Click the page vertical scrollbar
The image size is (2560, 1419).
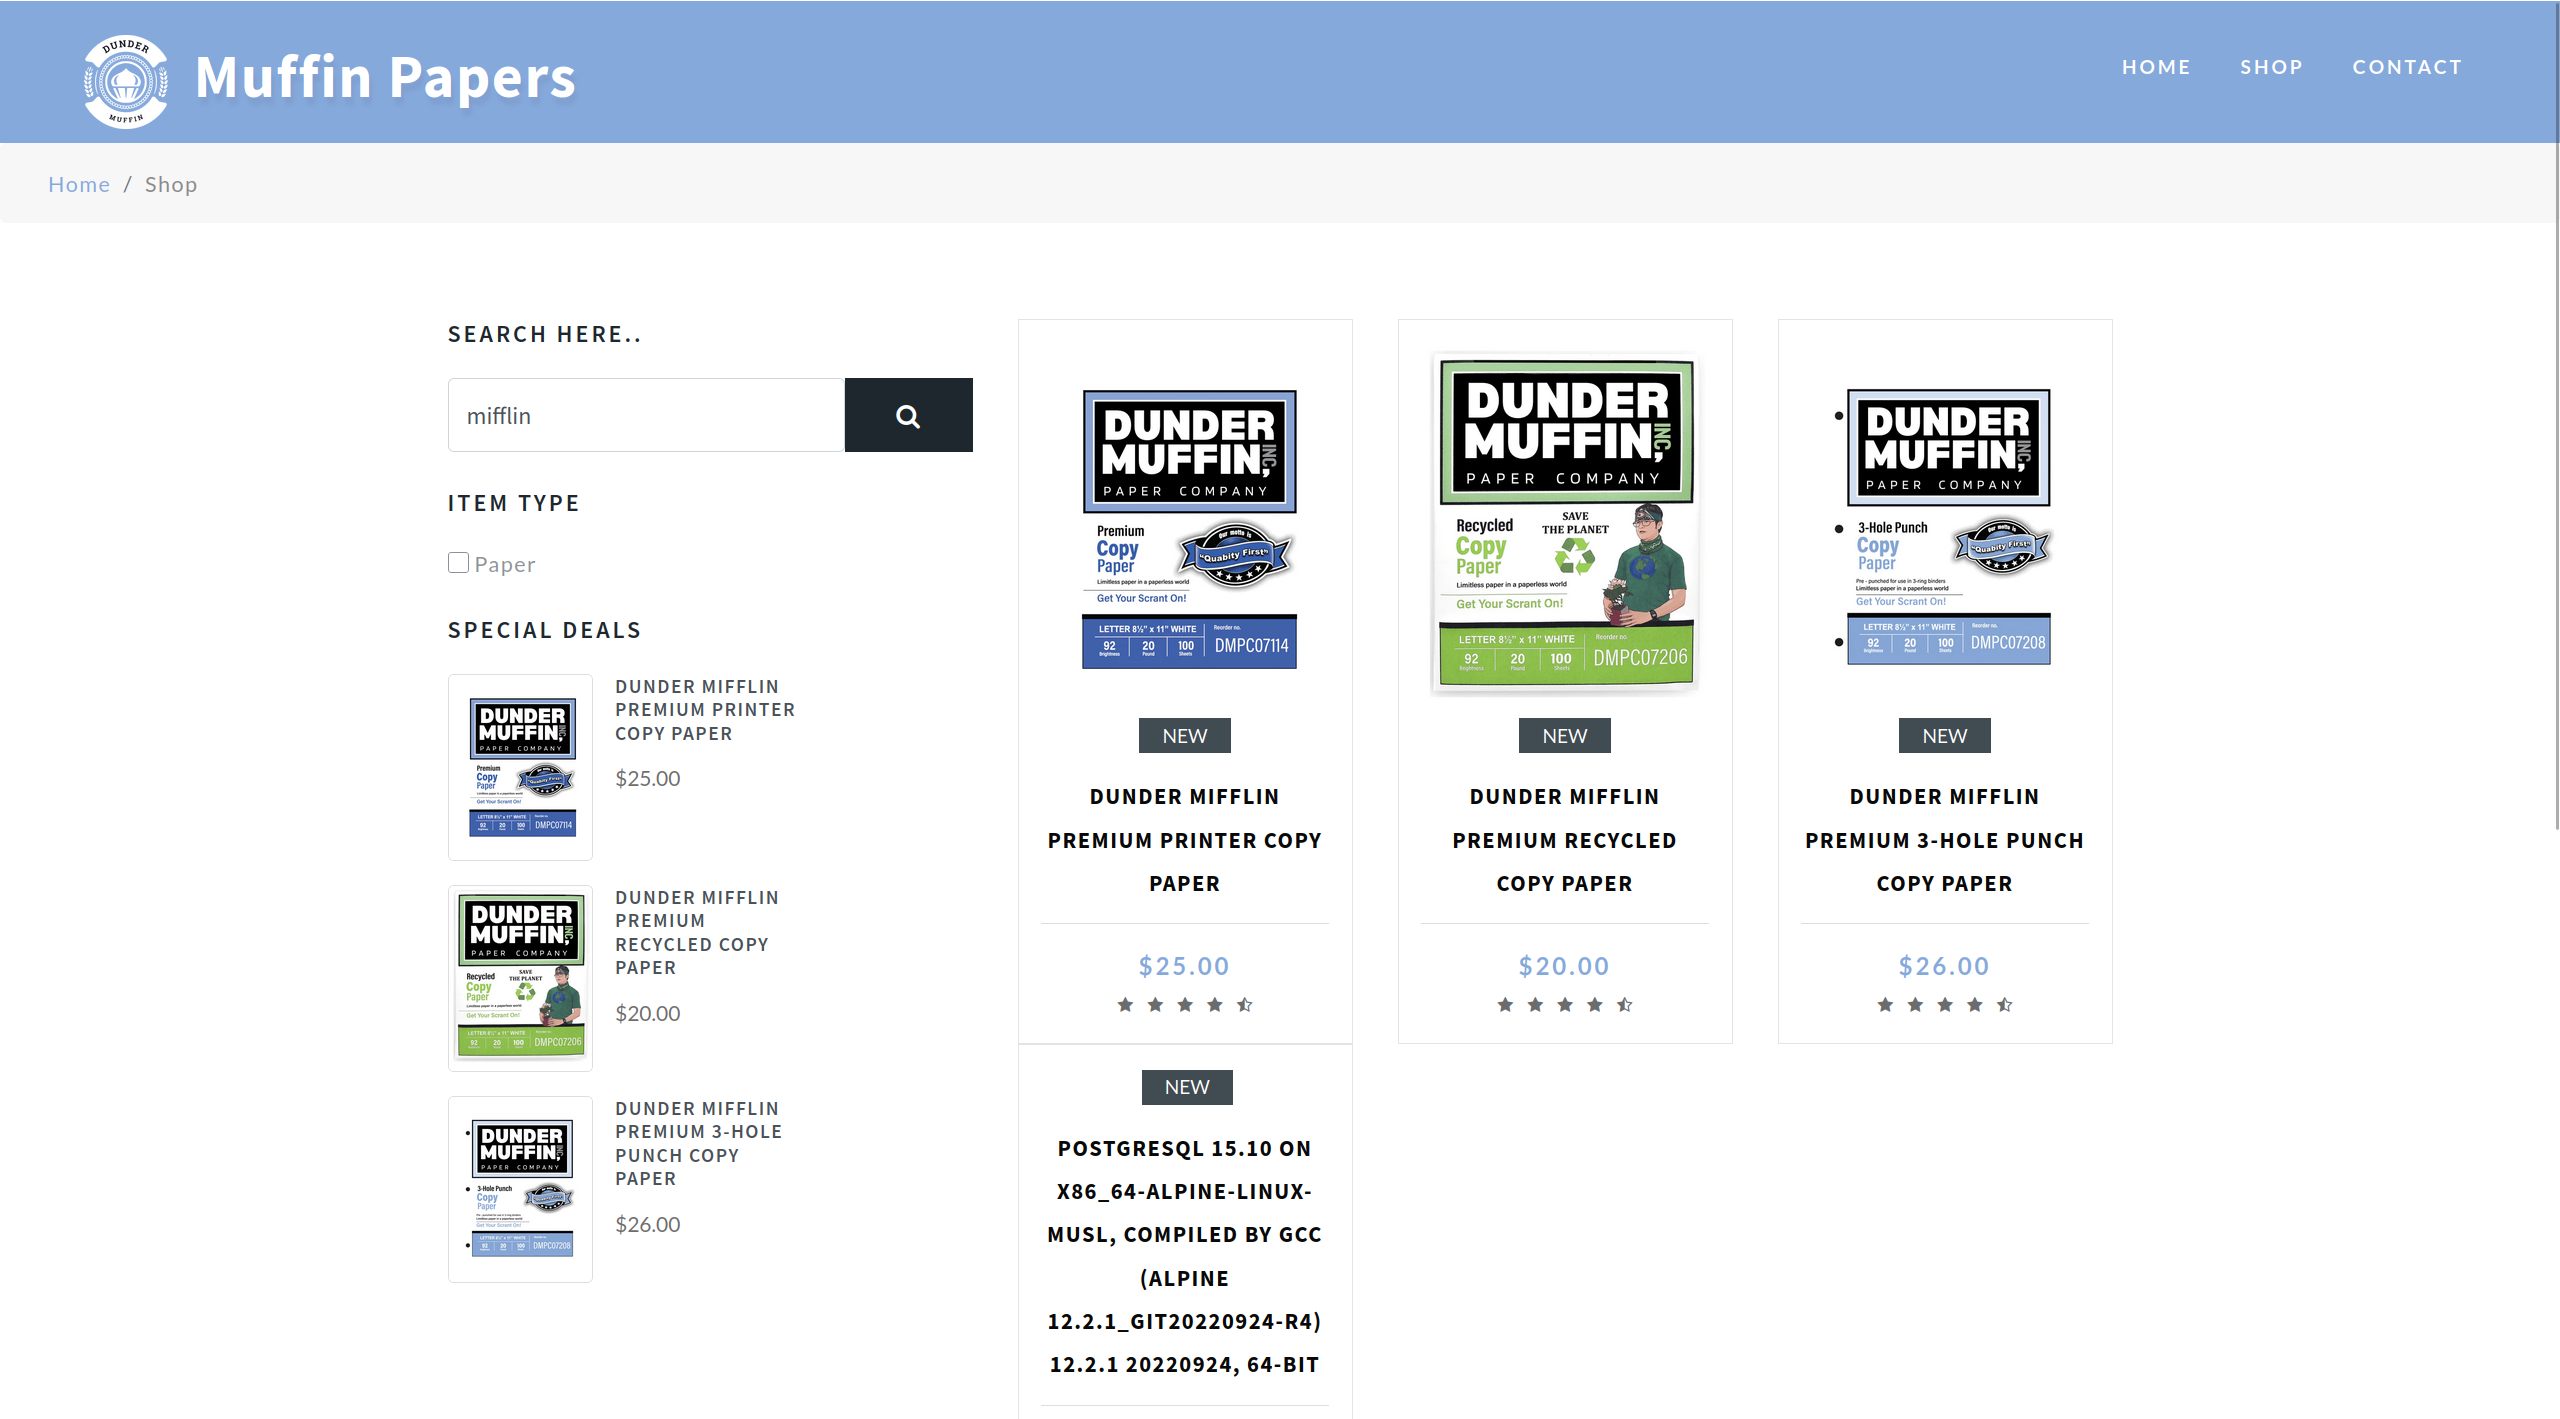(x=2556, y=415)
